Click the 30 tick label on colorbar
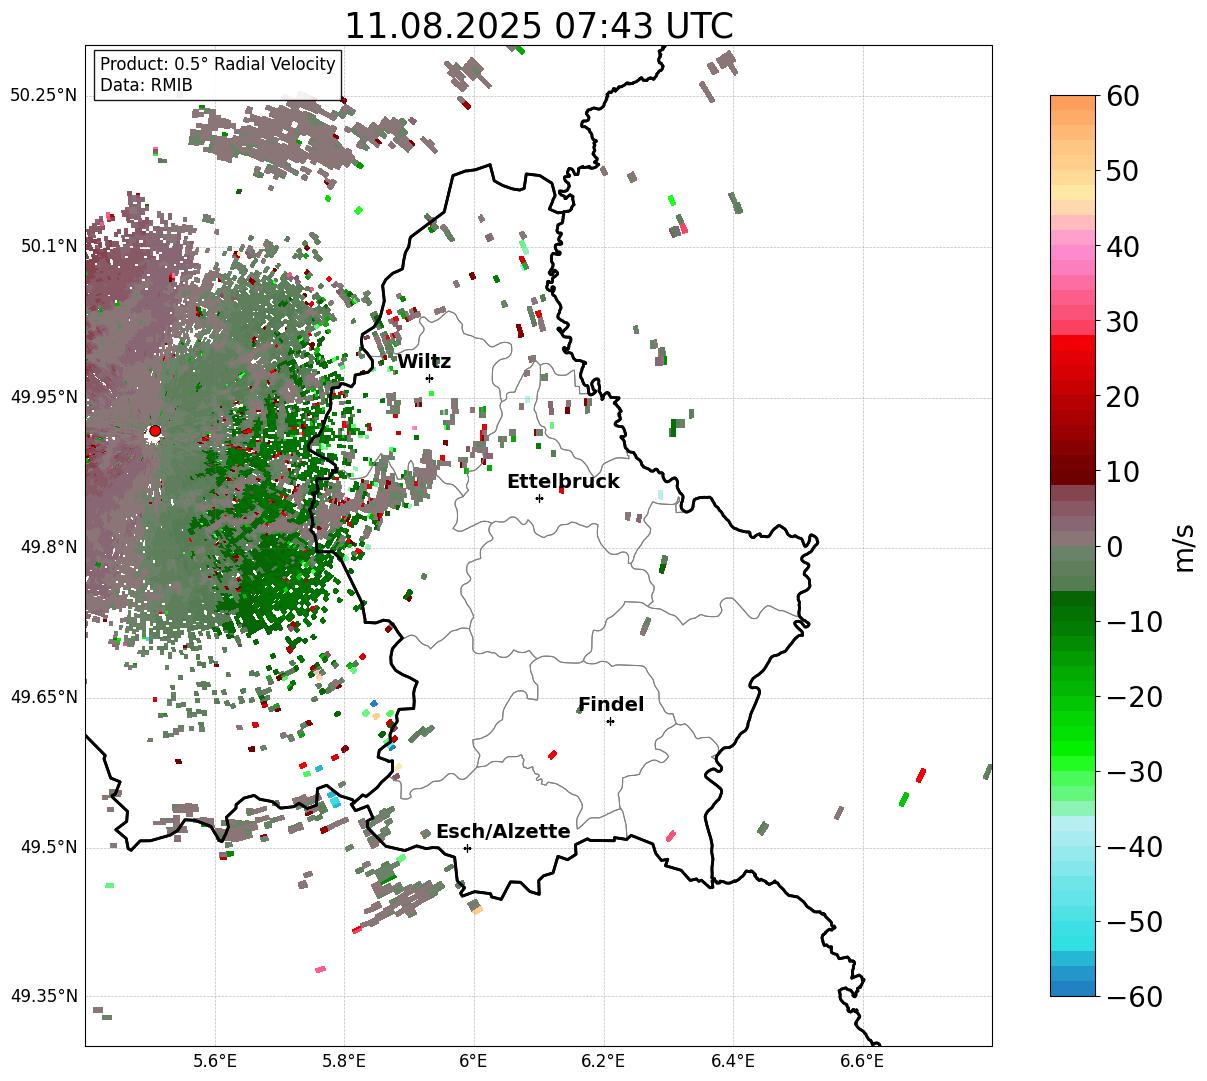 pos(1122,322)
